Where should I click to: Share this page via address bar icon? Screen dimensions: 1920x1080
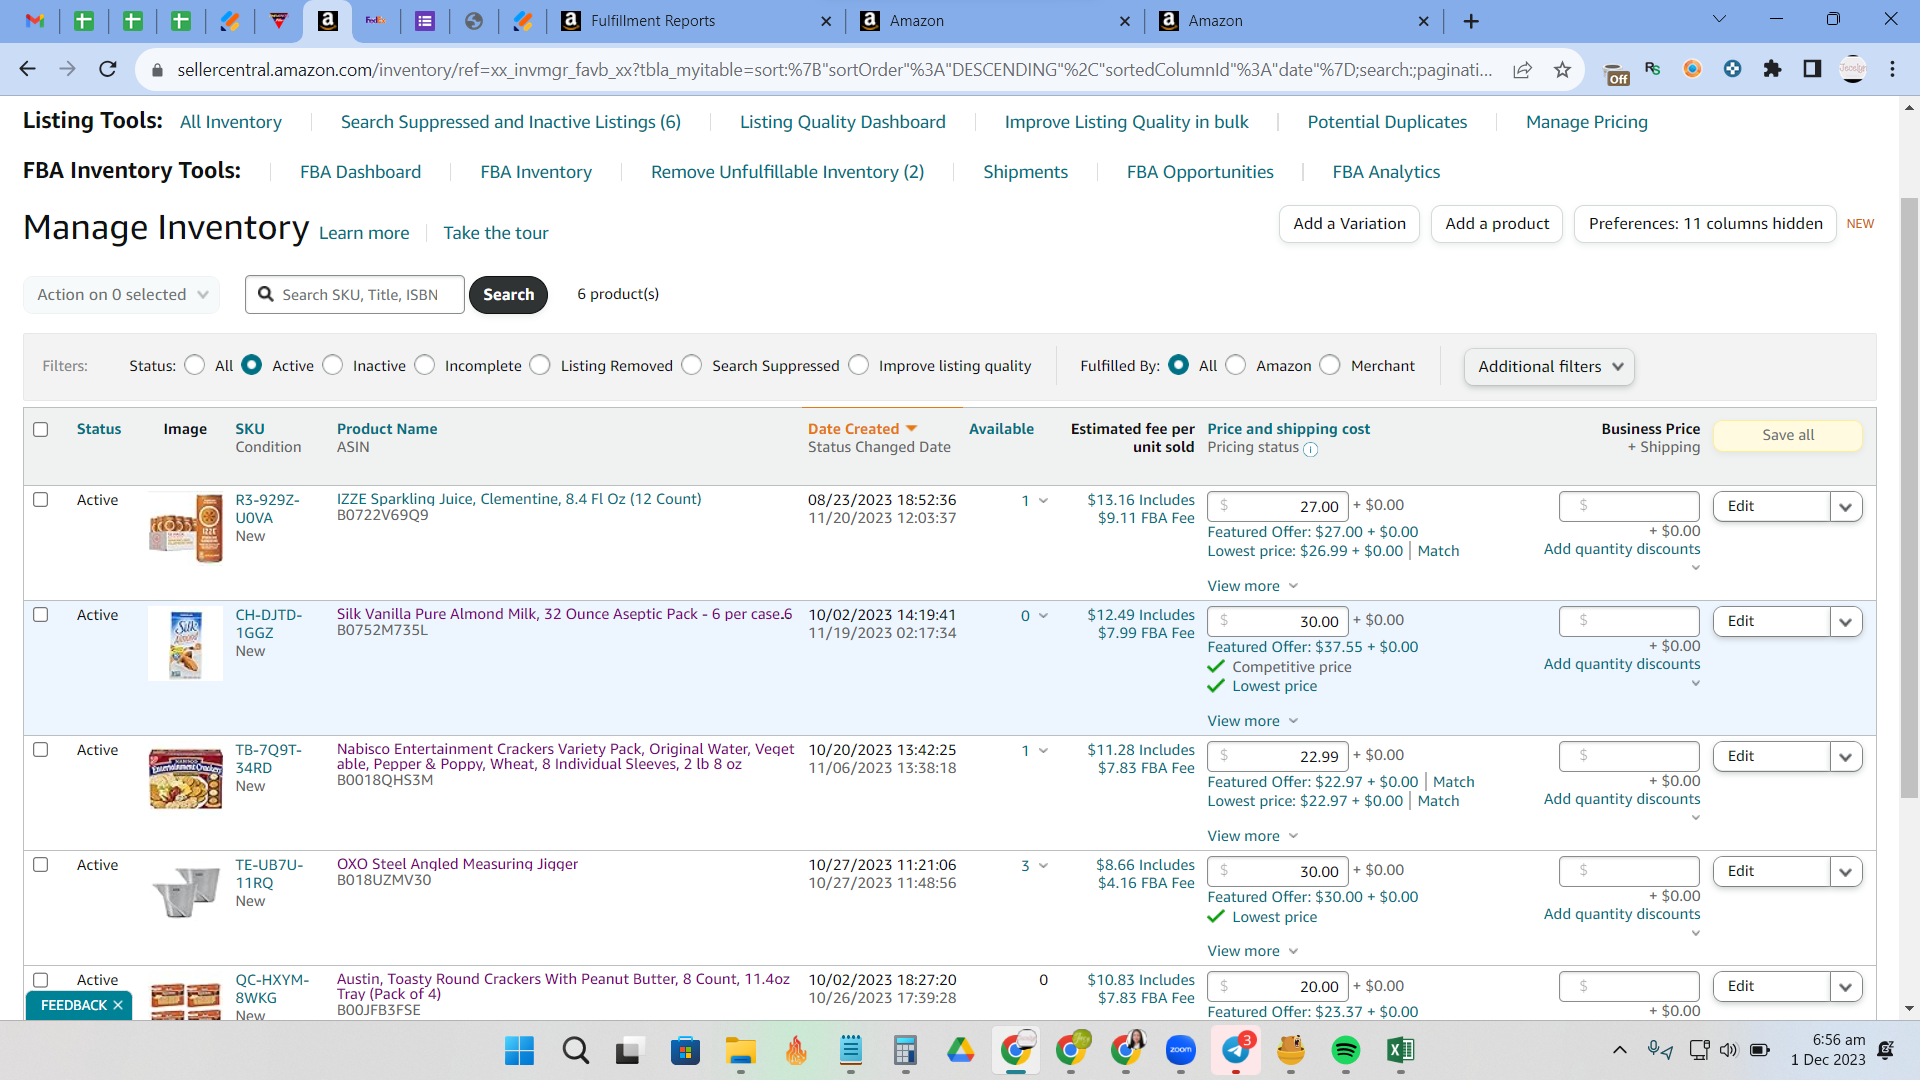[1522, 69]
